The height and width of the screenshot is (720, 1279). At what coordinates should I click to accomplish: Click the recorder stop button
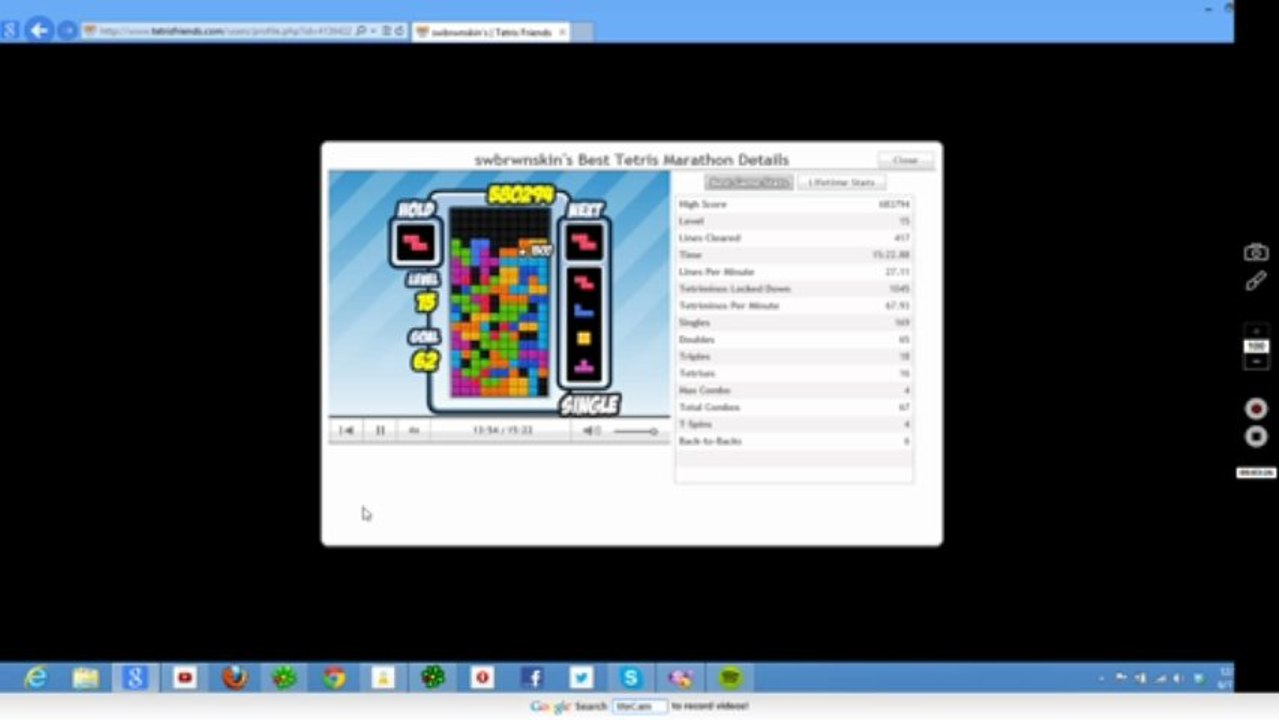tap(1256, 436)
